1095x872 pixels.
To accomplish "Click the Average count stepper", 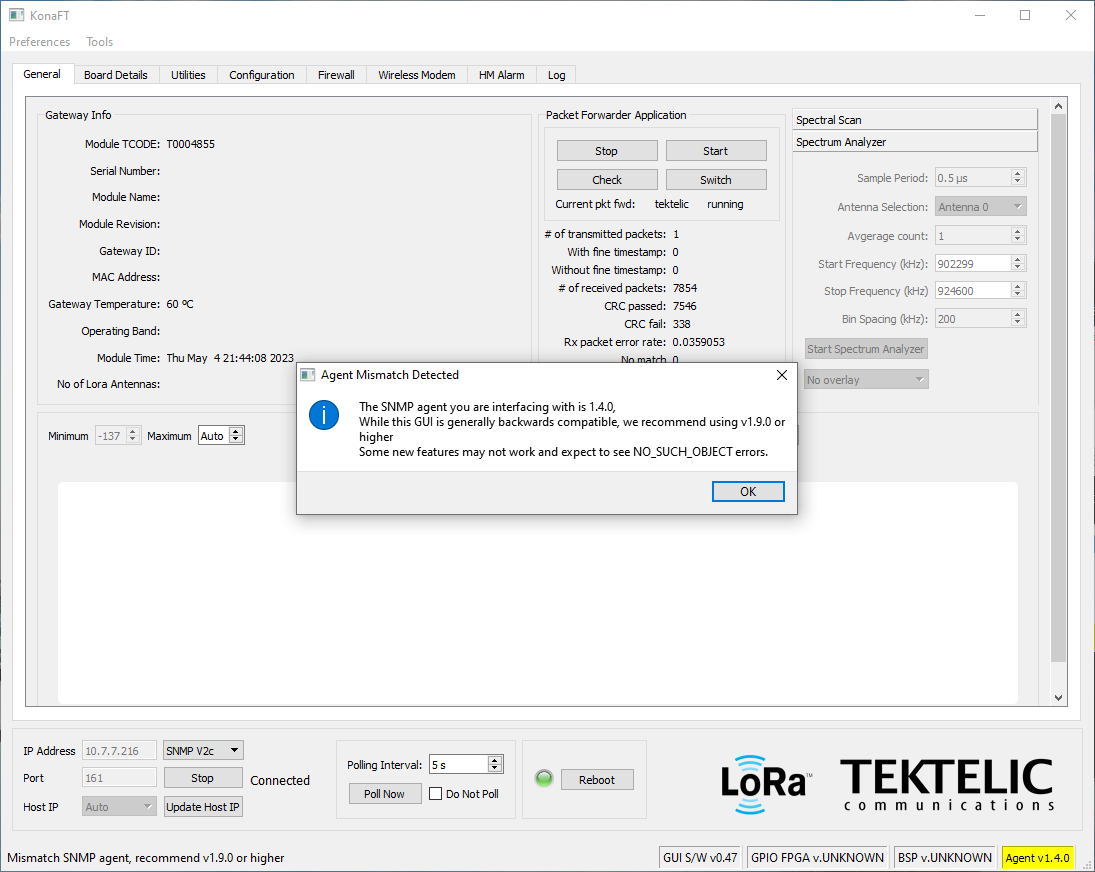I will (x=1017, y=236).
